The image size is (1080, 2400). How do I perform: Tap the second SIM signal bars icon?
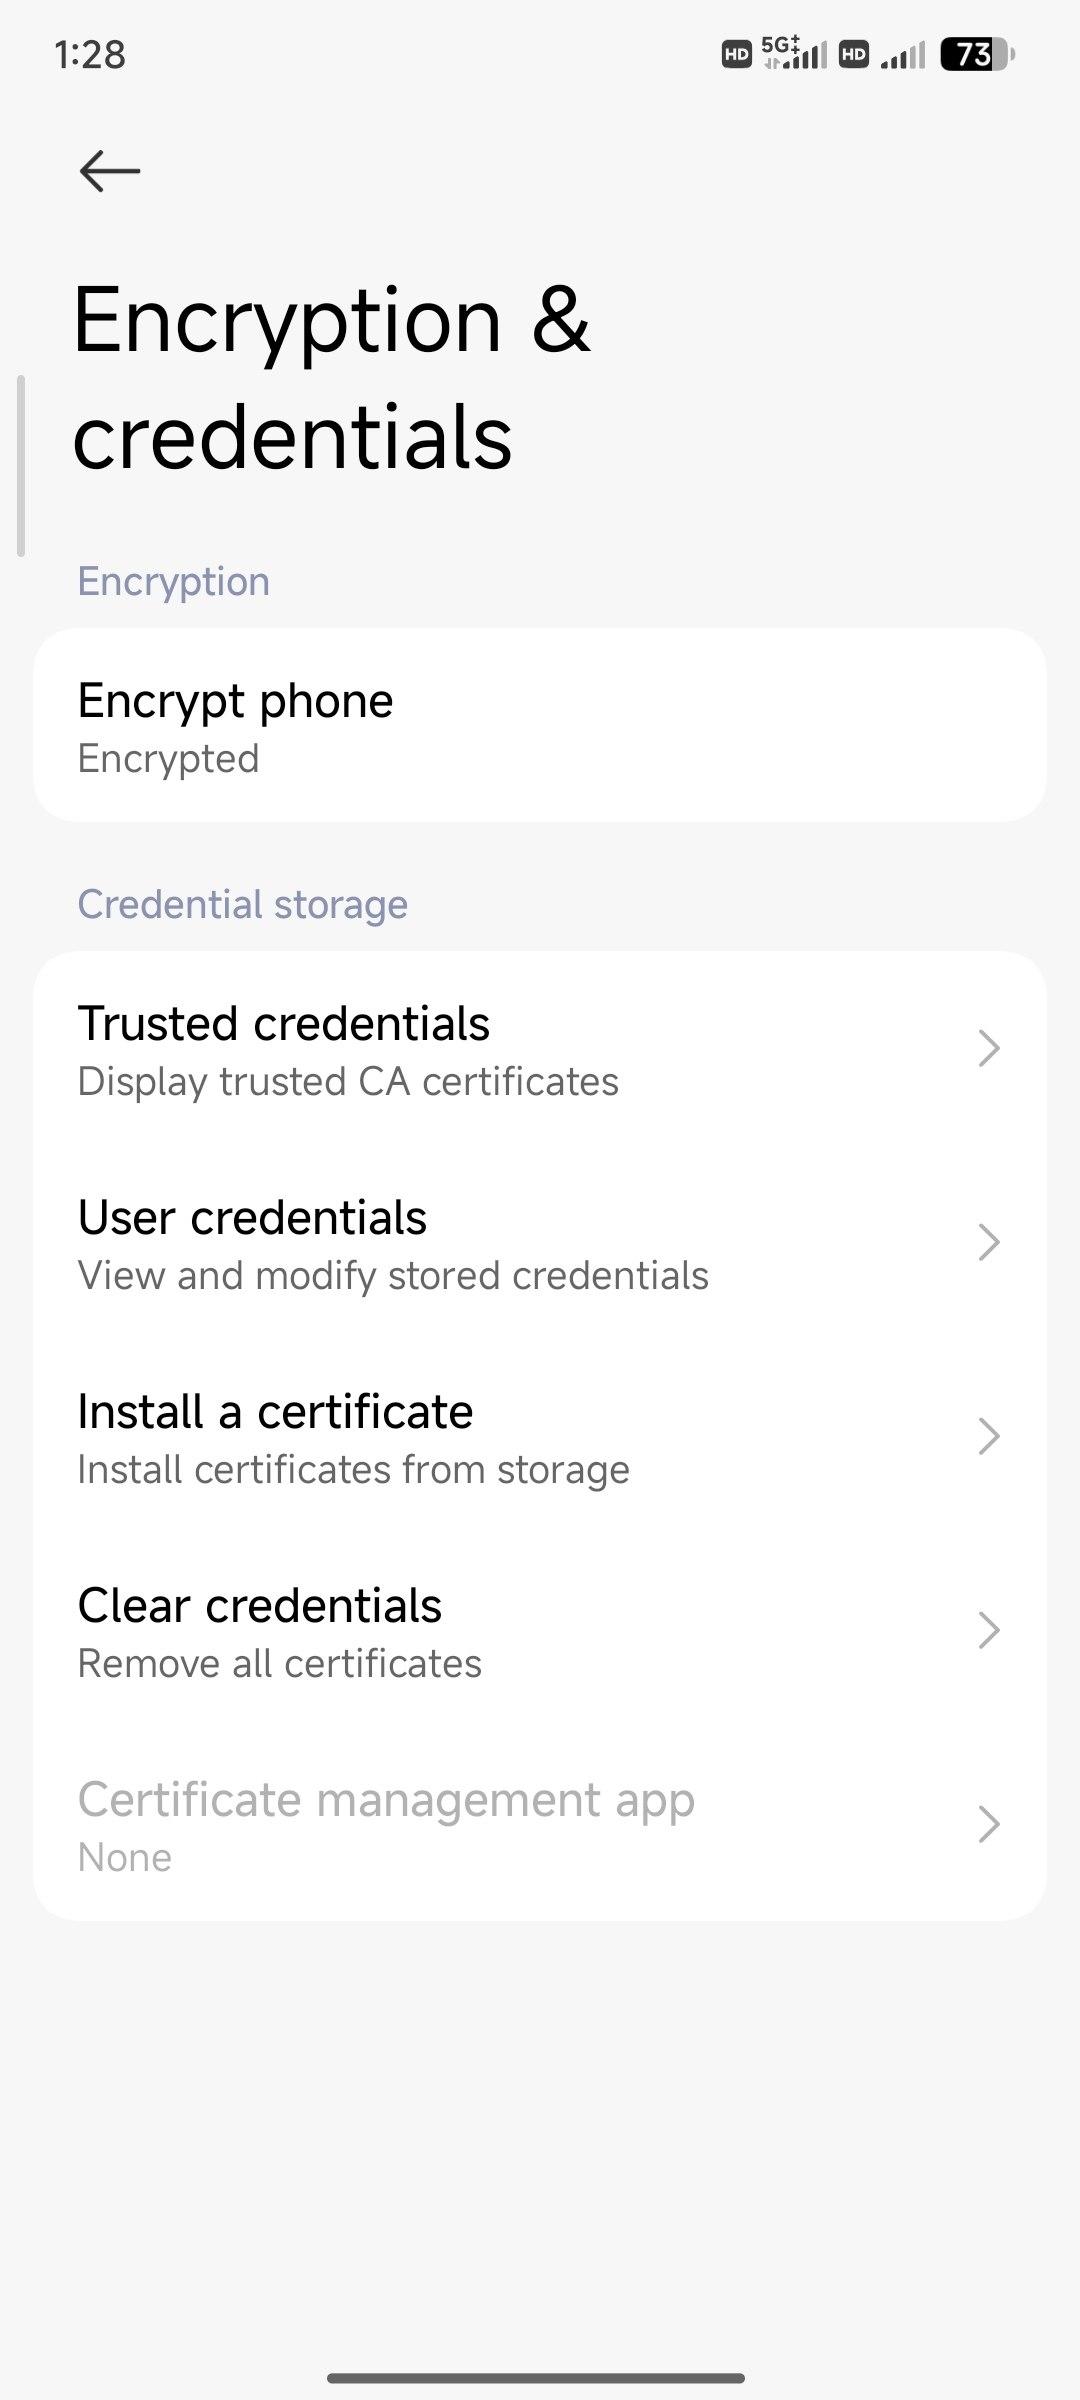(x=903, y=55)
